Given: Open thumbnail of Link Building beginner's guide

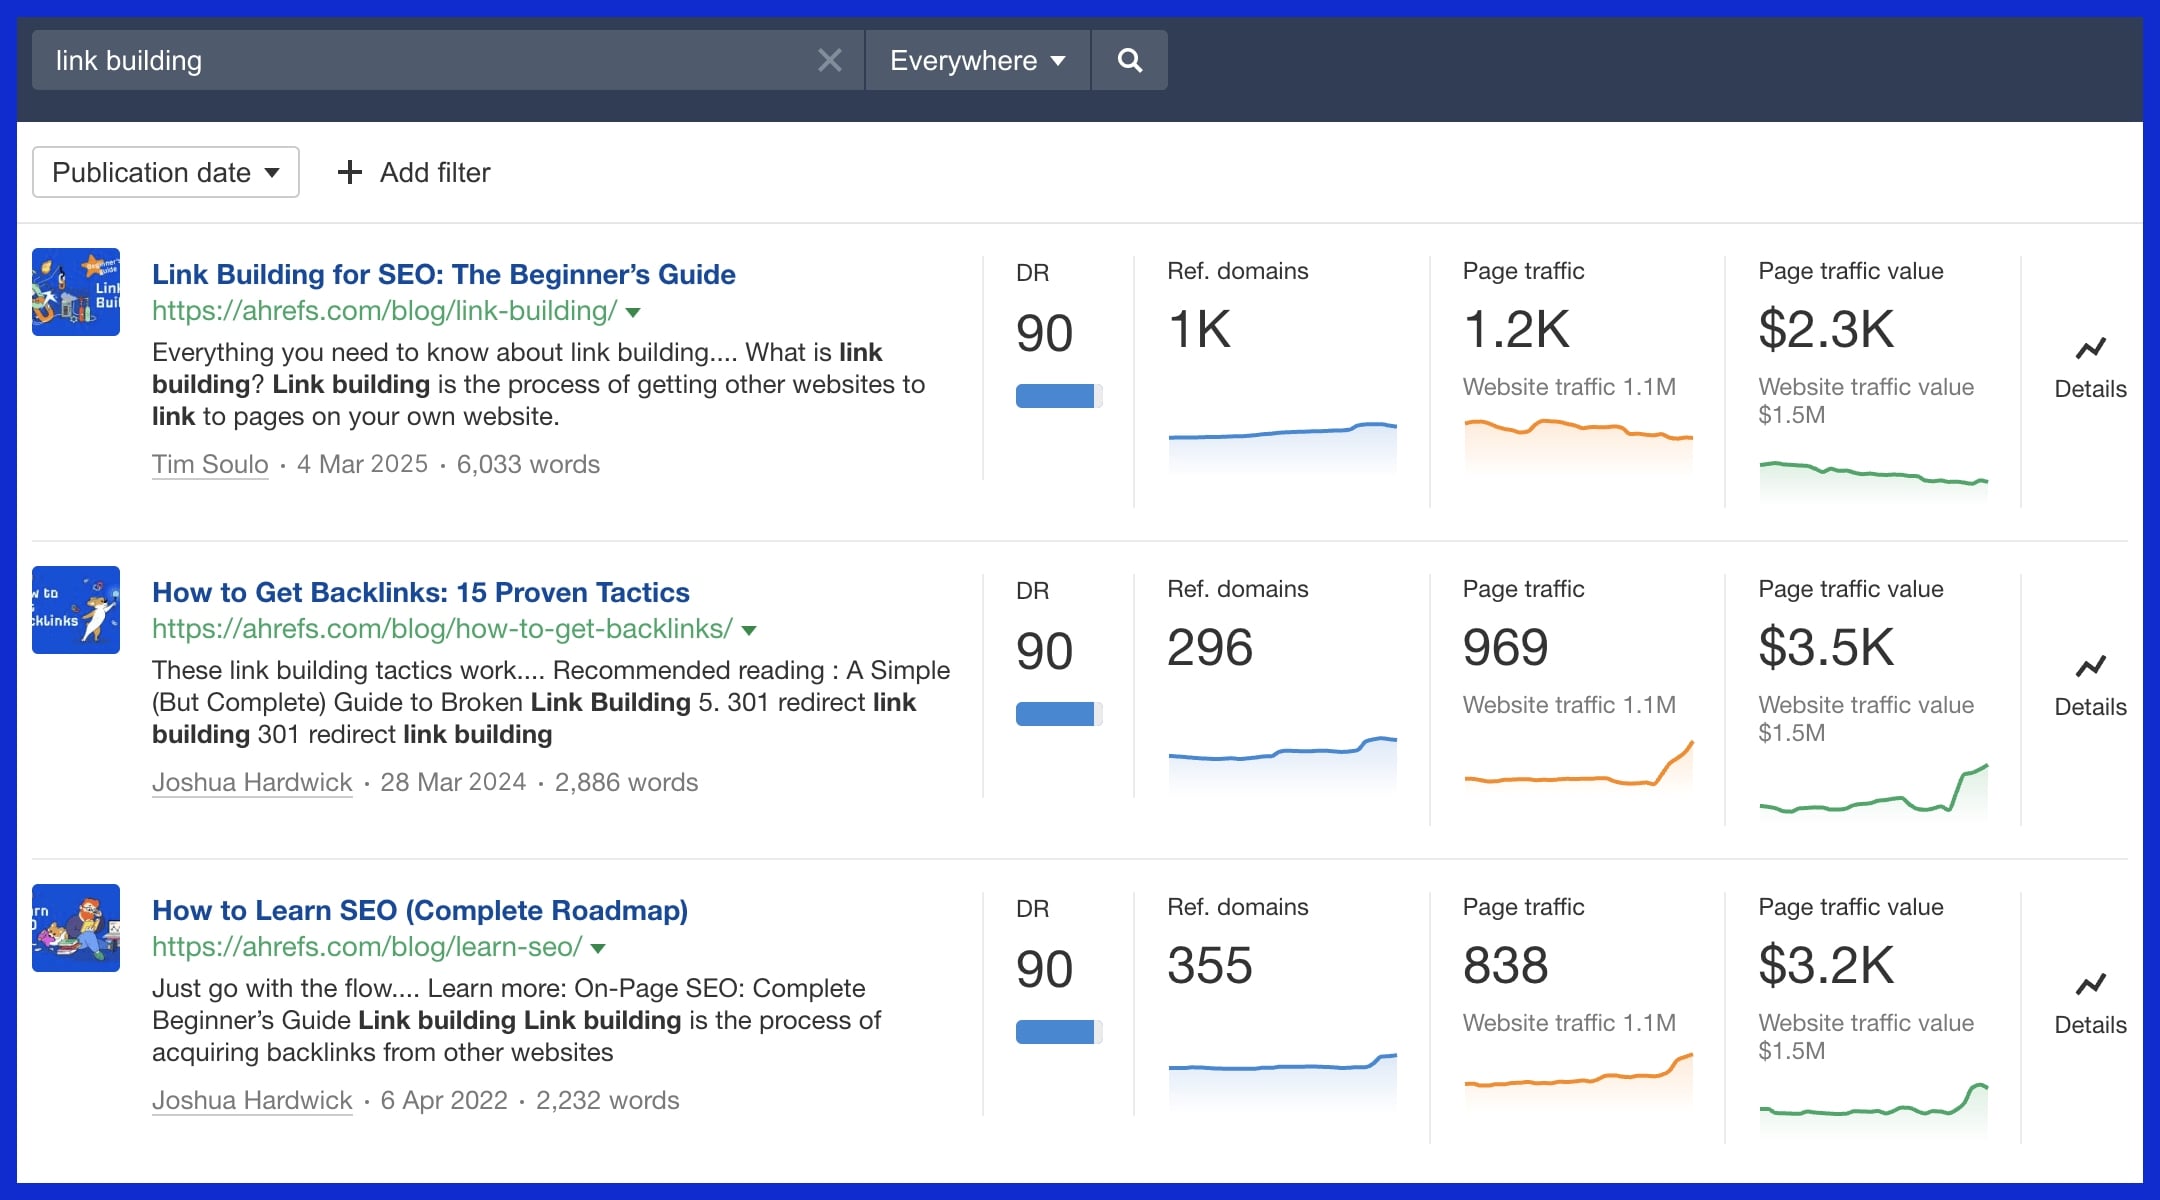Looking at the screenshot, I should 76,292.
